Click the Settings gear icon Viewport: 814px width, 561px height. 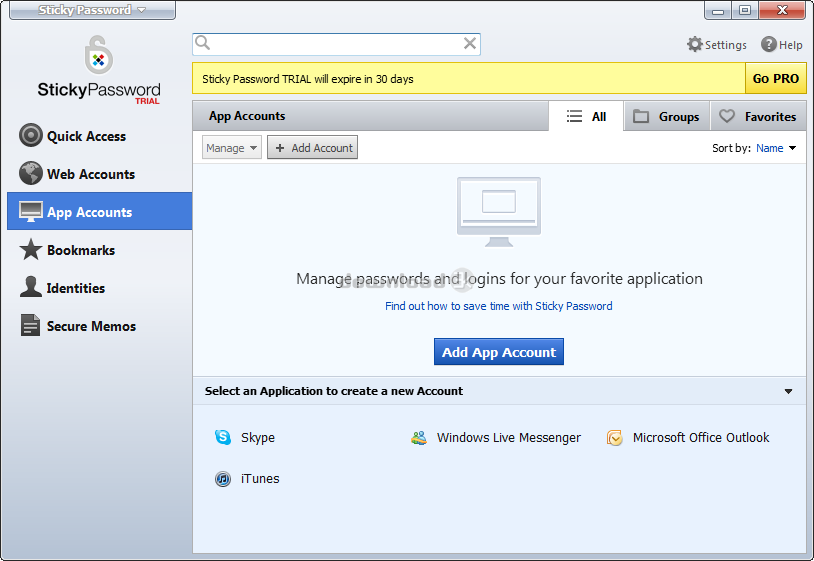click(695, 45)
